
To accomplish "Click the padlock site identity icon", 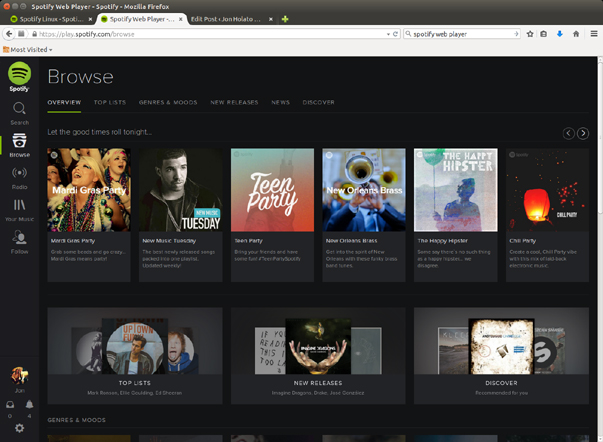I will tap(35, 34).
